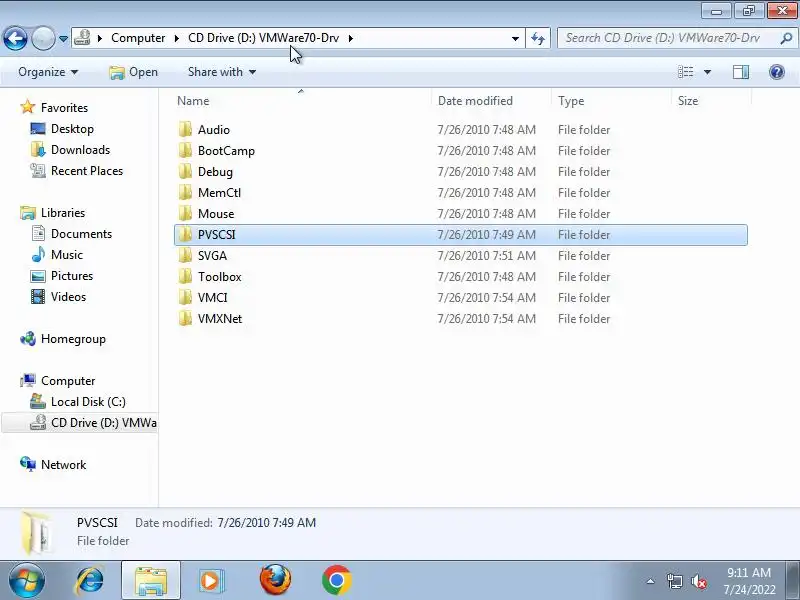Click the PVSCSI folder thumbnail in details pane

(37, 534)
